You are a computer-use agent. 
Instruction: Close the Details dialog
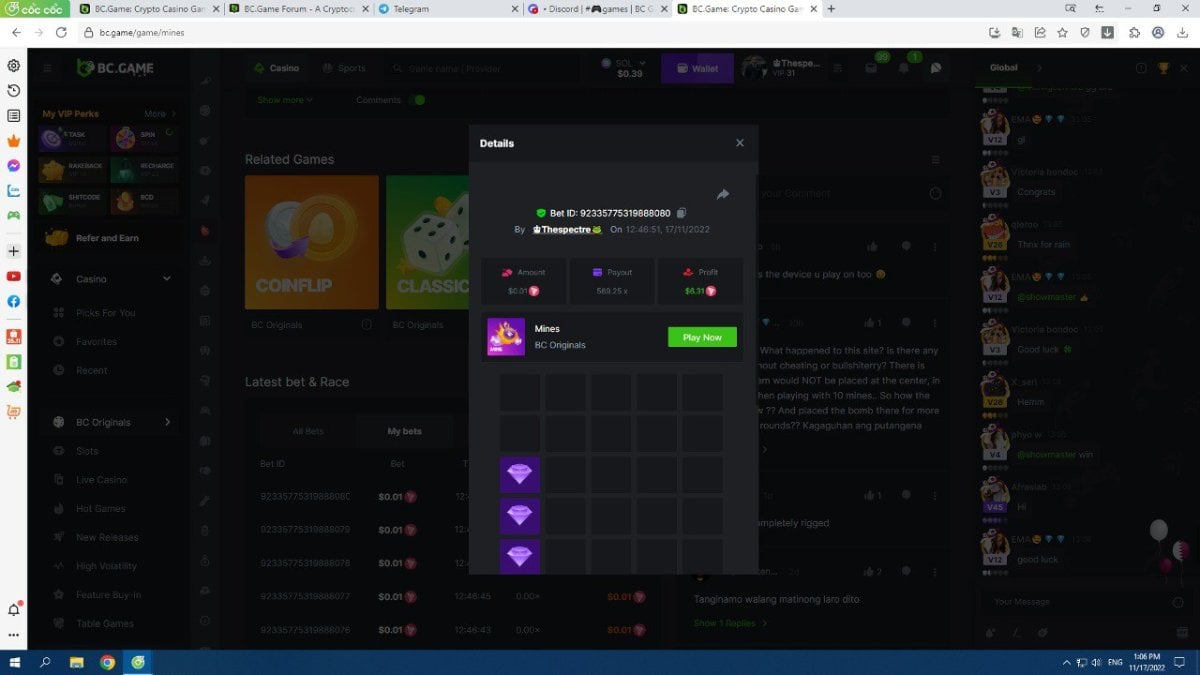coord(740,143)
